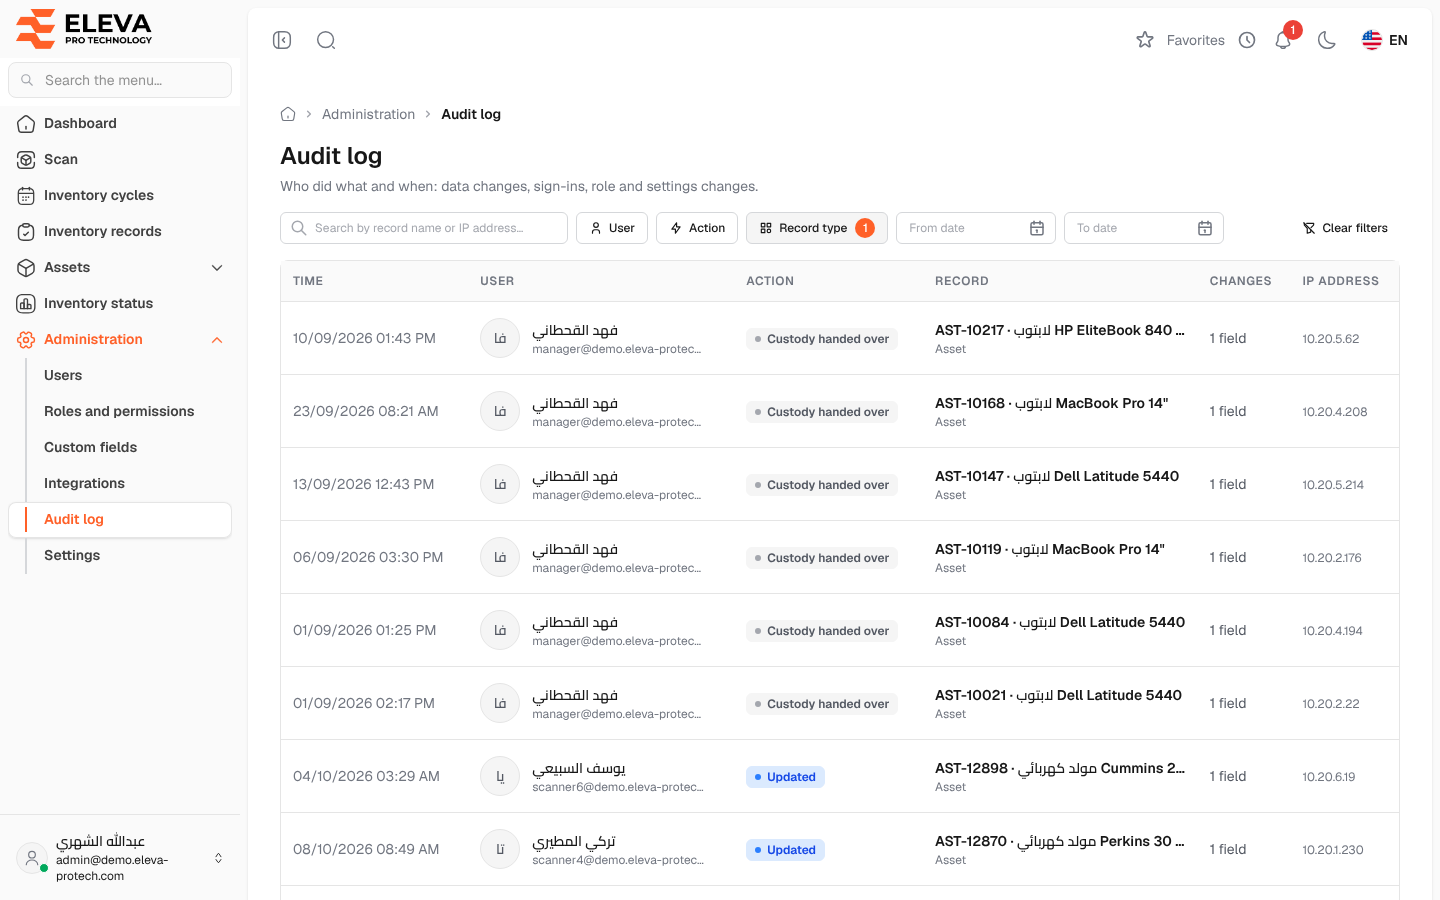Open record AST-10147 Dell Latitude
This screenshot has width=1440, height=900.
(1057, 476)
